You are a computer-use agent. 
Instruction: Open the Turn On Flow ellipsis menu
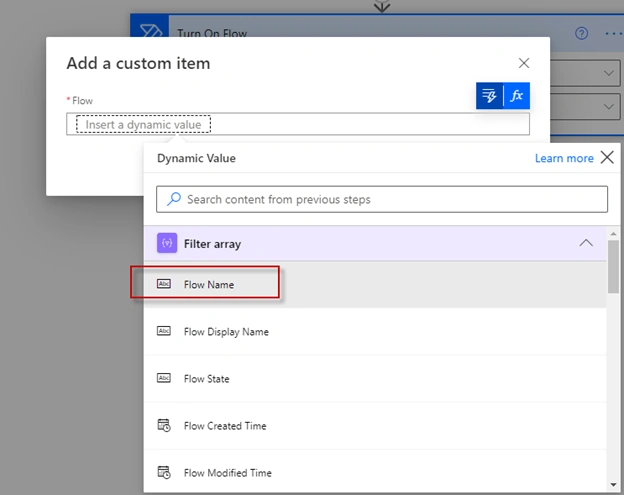point(614,33)
